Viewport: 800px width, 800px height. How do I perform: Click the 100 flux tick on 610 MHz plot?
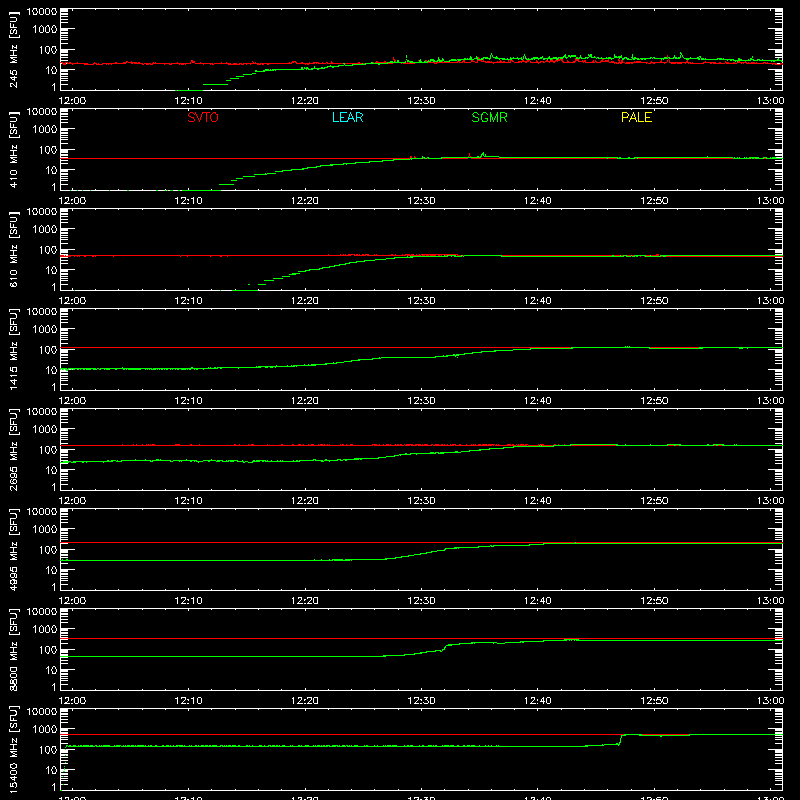48,250
